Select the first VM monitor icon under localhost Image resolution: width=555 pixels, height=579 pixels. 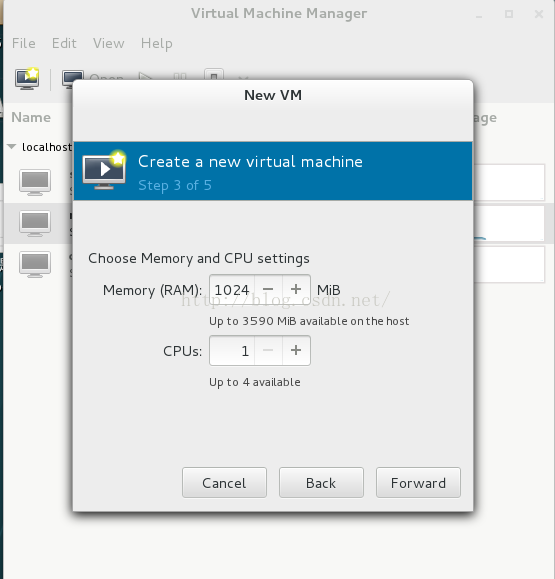pos(35,182)
